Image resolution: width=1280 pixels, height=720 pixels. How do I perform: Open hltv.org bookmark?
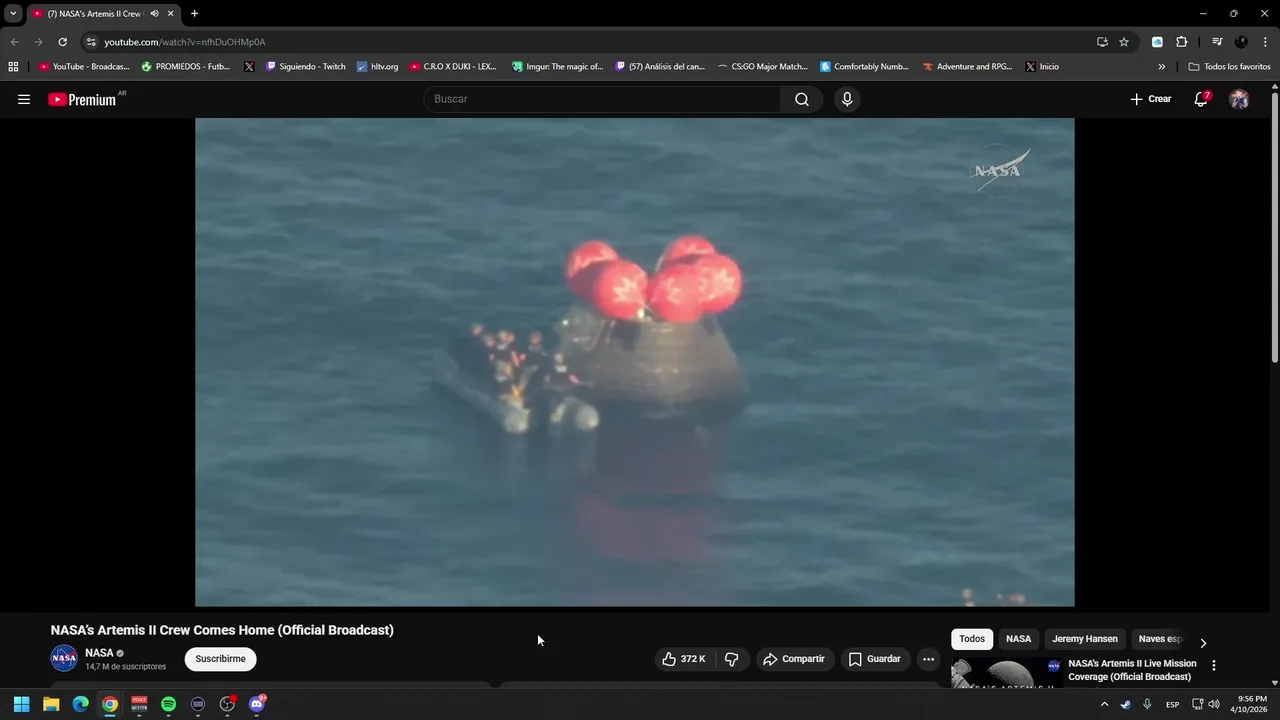coord(377,67)
